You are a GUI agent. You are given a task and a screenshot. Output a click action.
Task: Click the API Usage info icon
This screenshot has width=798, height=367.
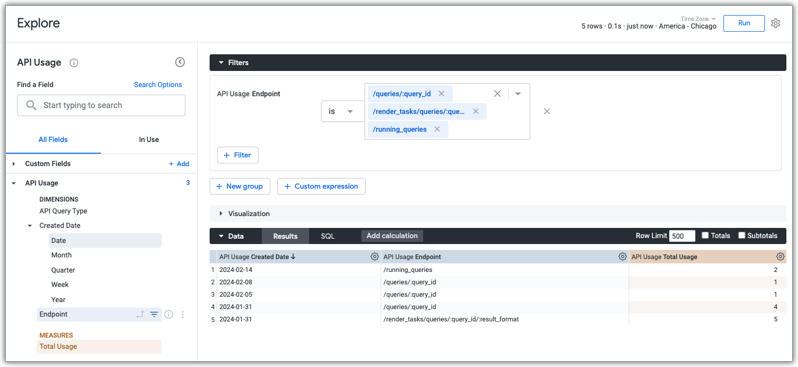[x=74, y=63]
